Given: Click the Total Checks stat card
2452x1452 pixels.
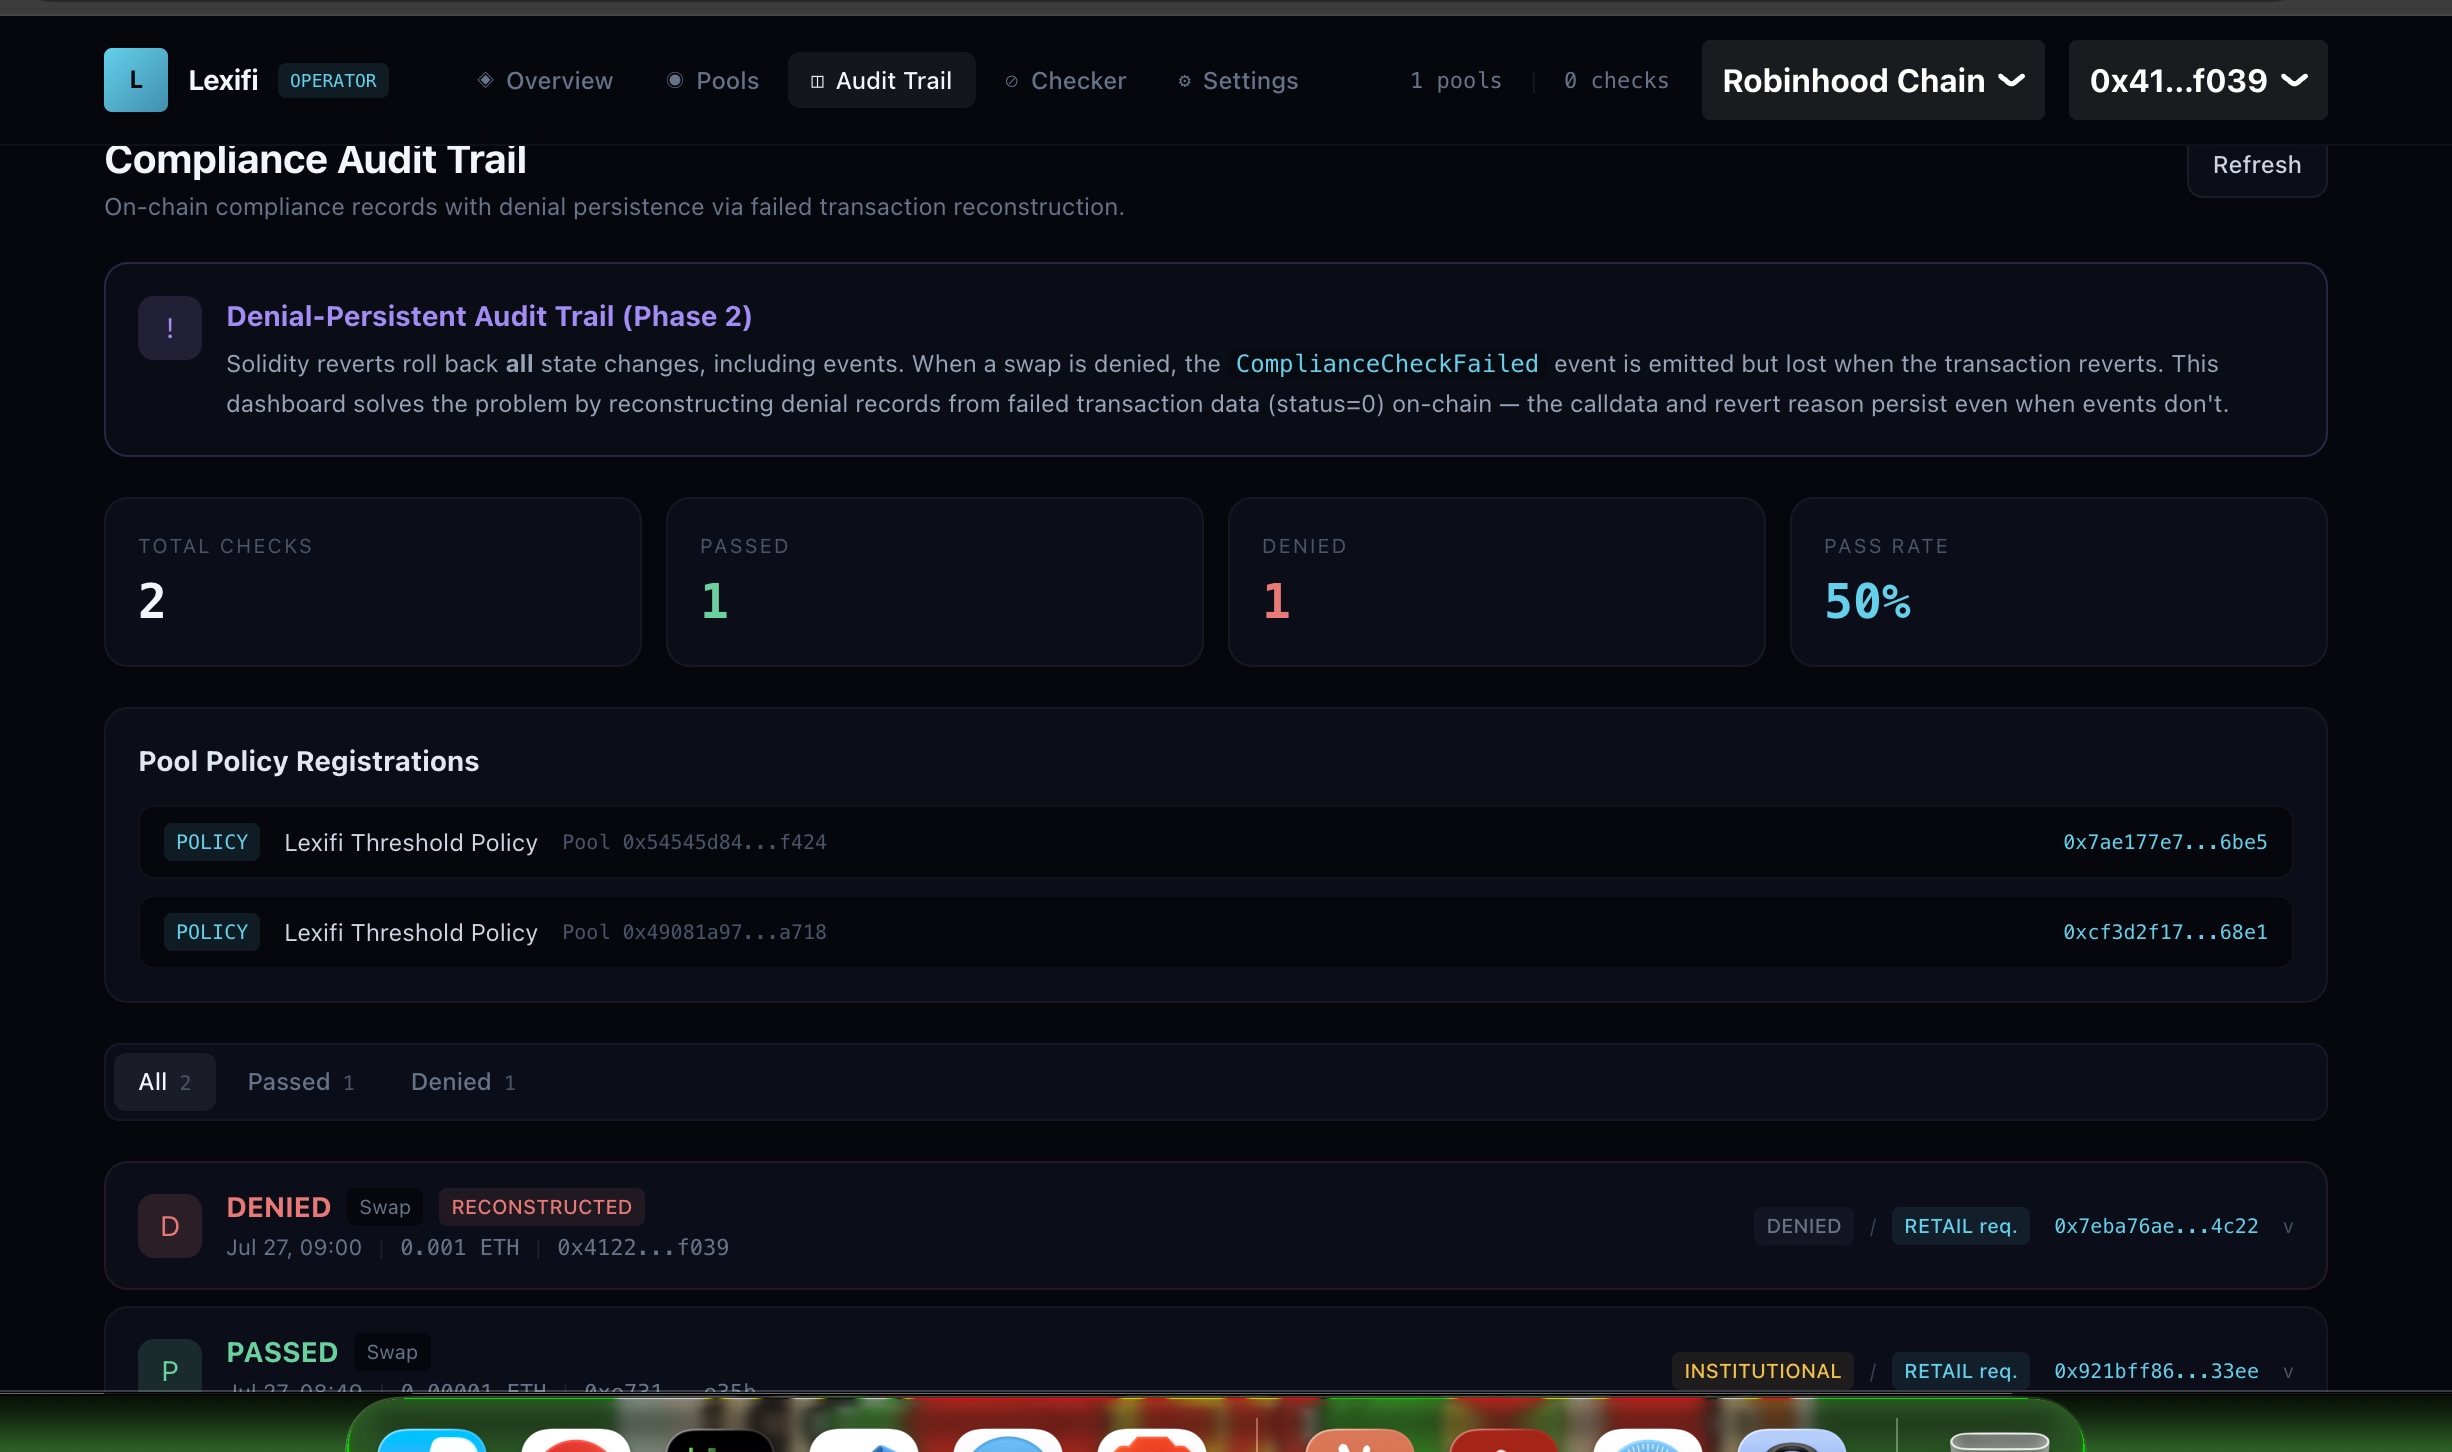Looking at the screenshot, I should tap(373, 582).
